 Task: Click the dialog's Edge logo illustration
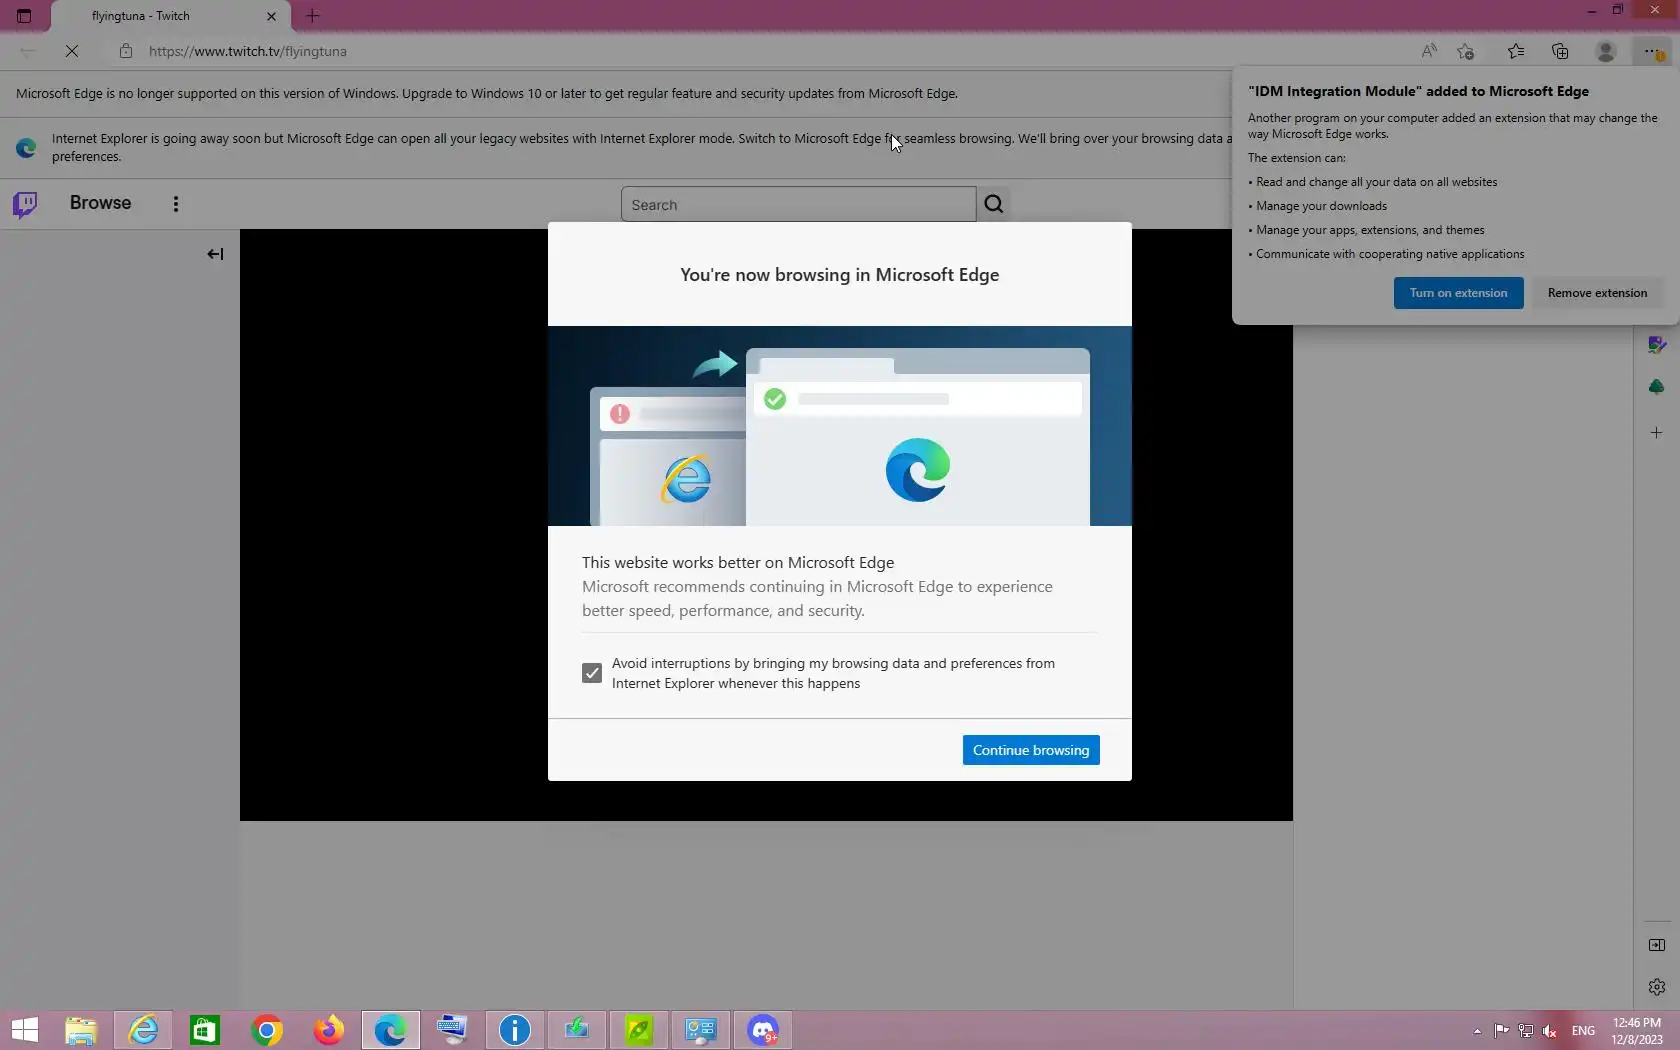pyautogui.click(x=918, y=470)
